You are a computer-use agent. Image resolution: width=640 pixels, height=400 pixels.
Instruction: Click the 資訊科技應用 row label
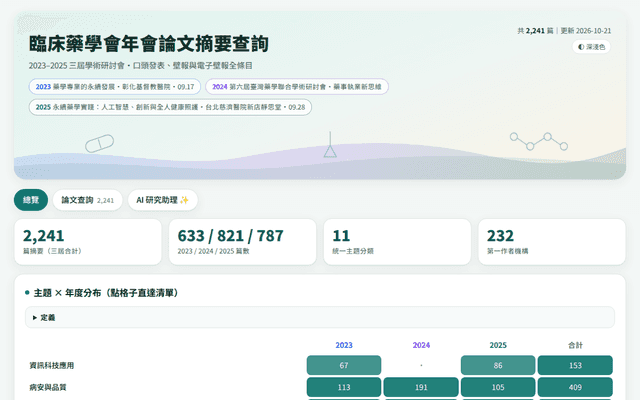pyautogui.click(x=51, y=366)
